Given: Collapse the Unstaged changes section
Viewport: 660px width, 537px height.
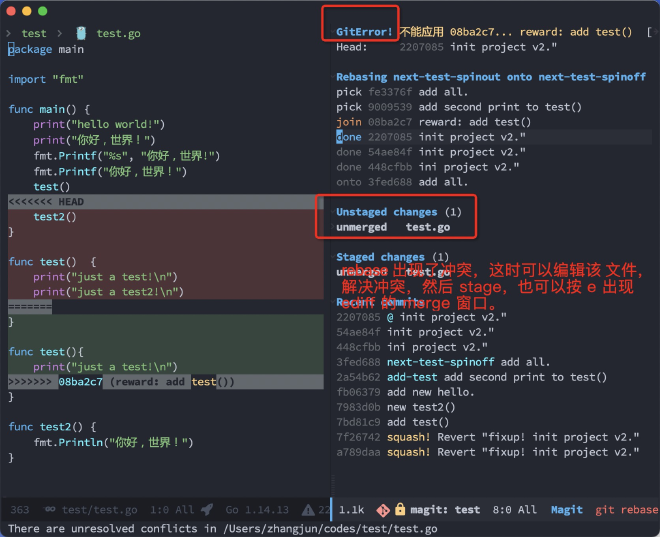Looking at the screenshot, I should 386,212.
